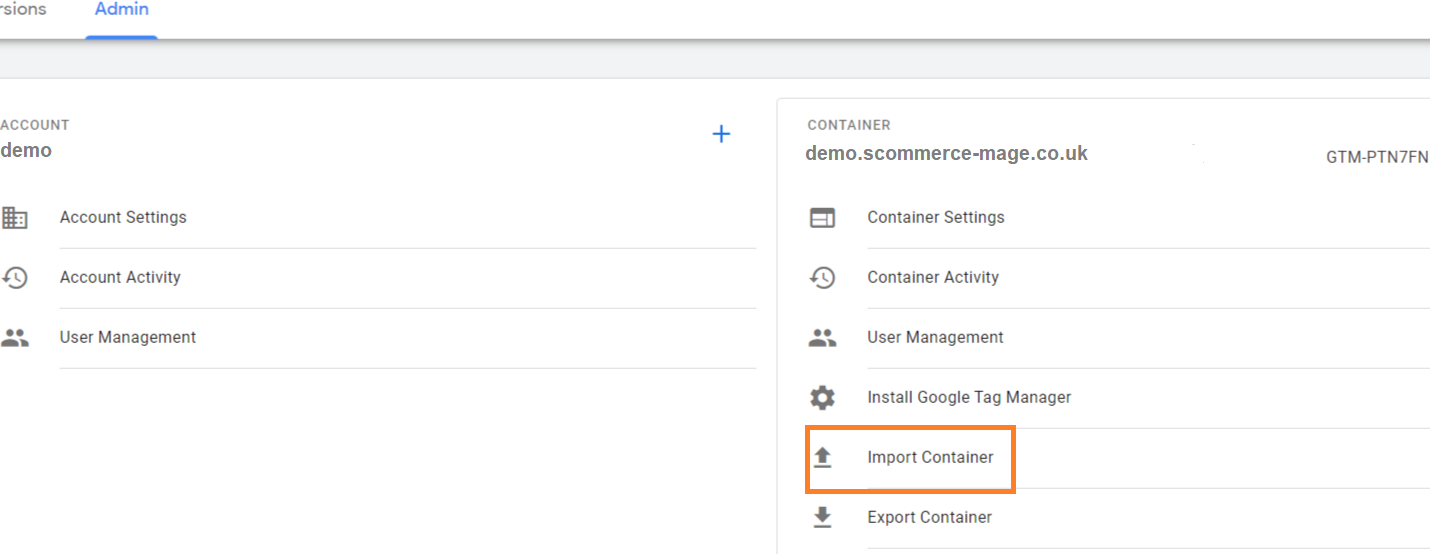Open Account Settings link
This screenshot has width=1430, height=554.
pyautogui.click(x=123, y=217)
